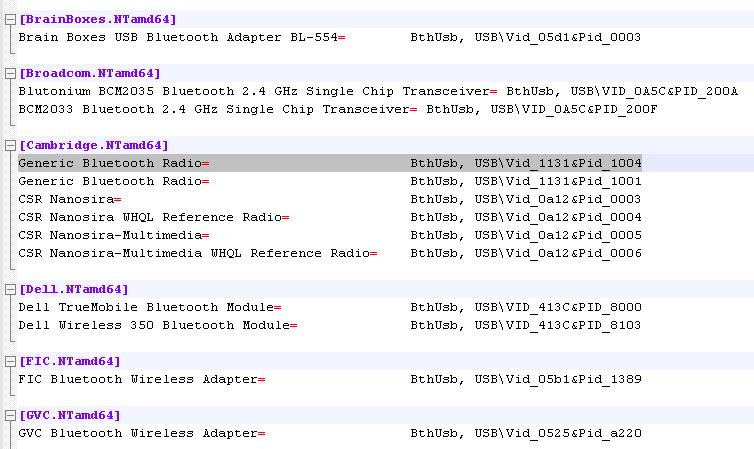Click the [Cambridge.NTamd64] section header text

(94, 145)
